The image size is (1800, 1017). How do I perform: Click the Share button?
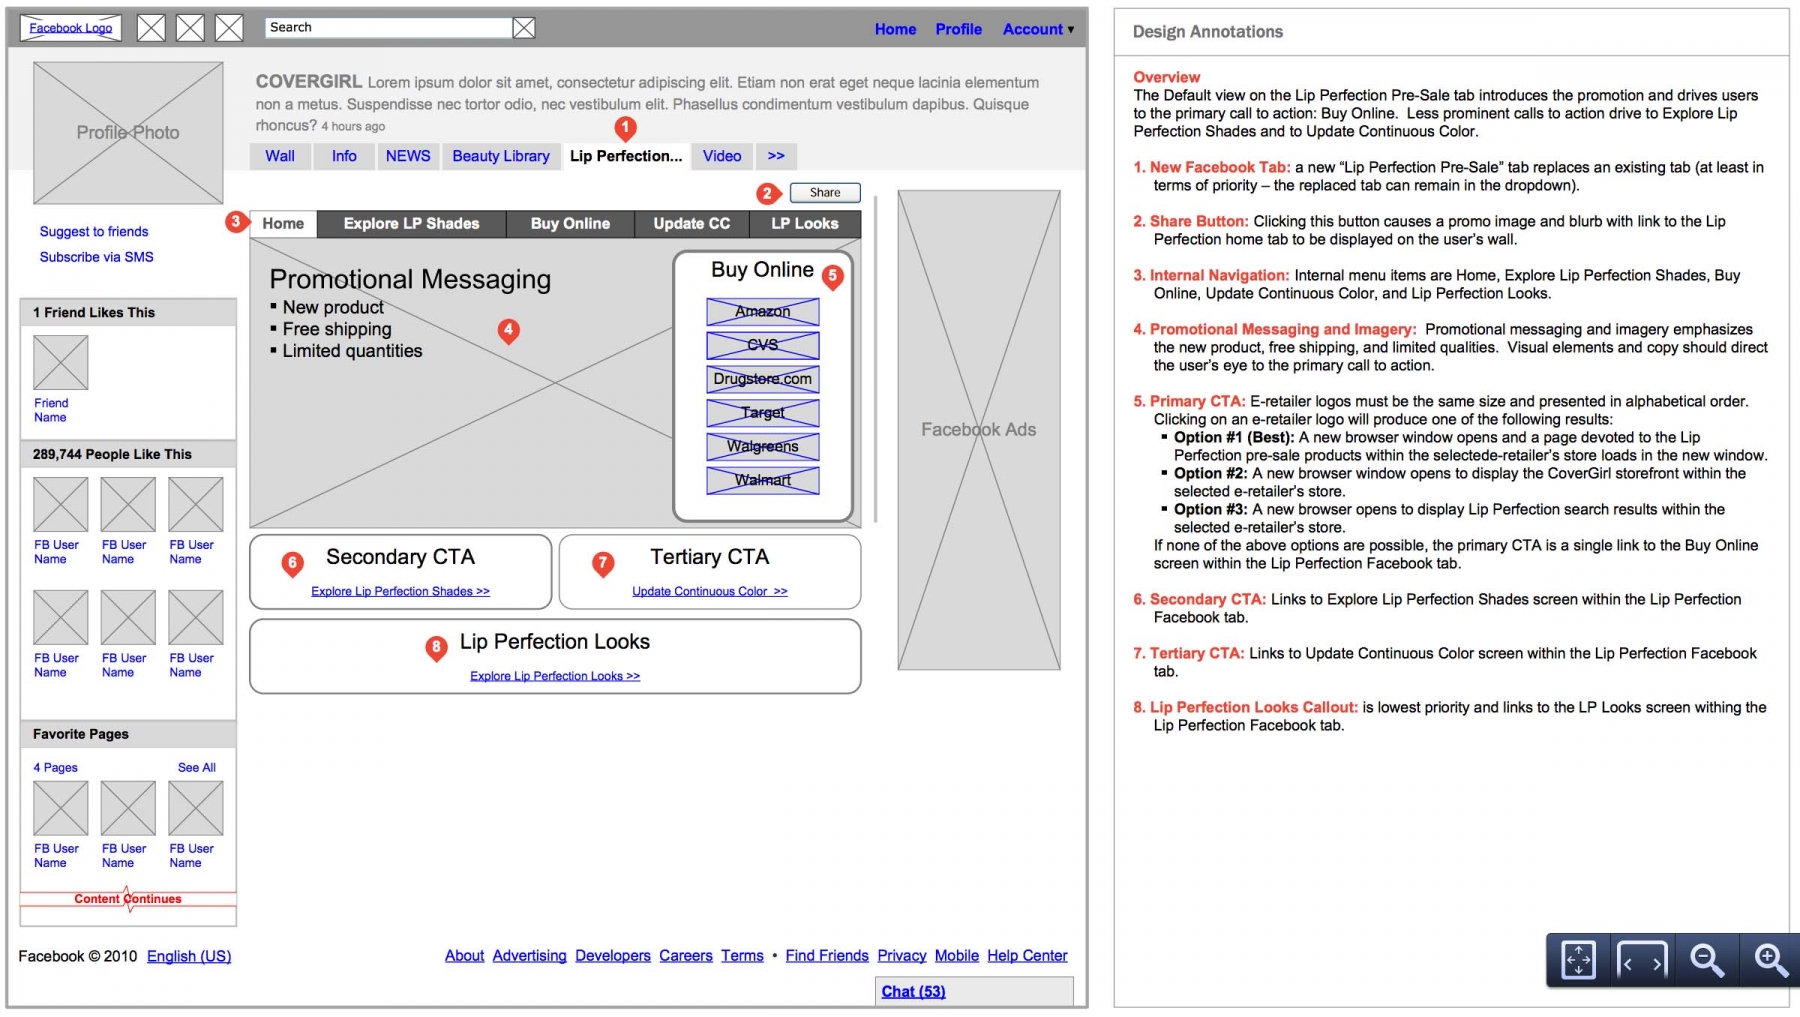coord(825,192)
